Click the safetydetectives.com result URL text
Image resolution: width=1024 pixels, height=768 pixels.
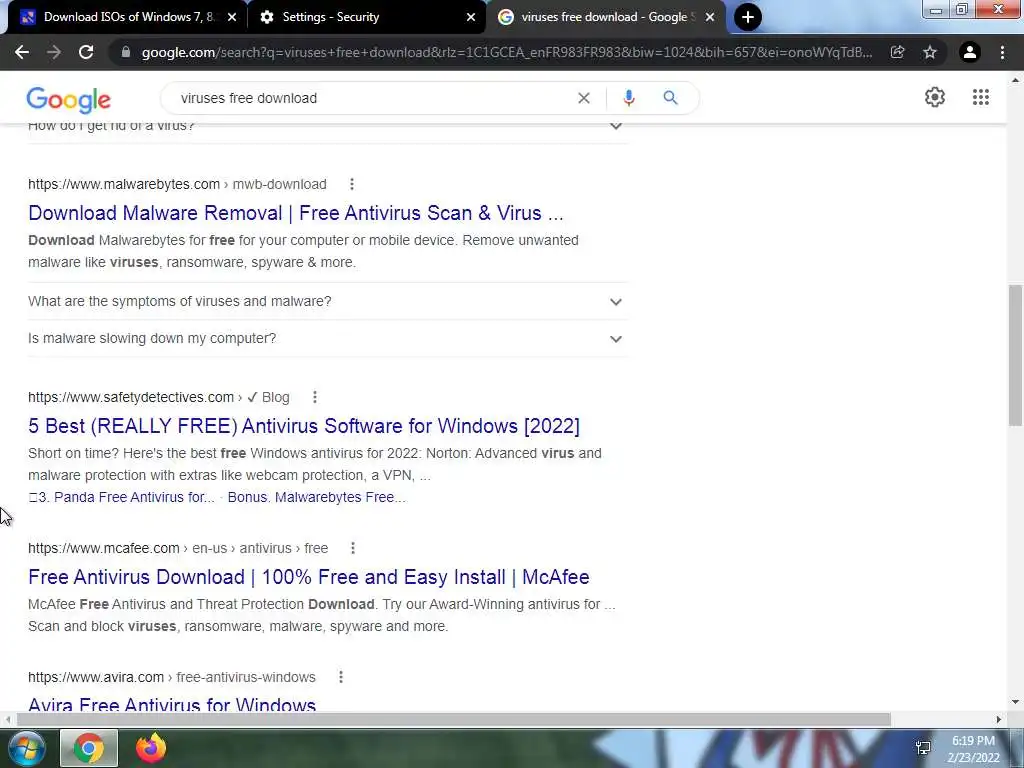point(159,397)
